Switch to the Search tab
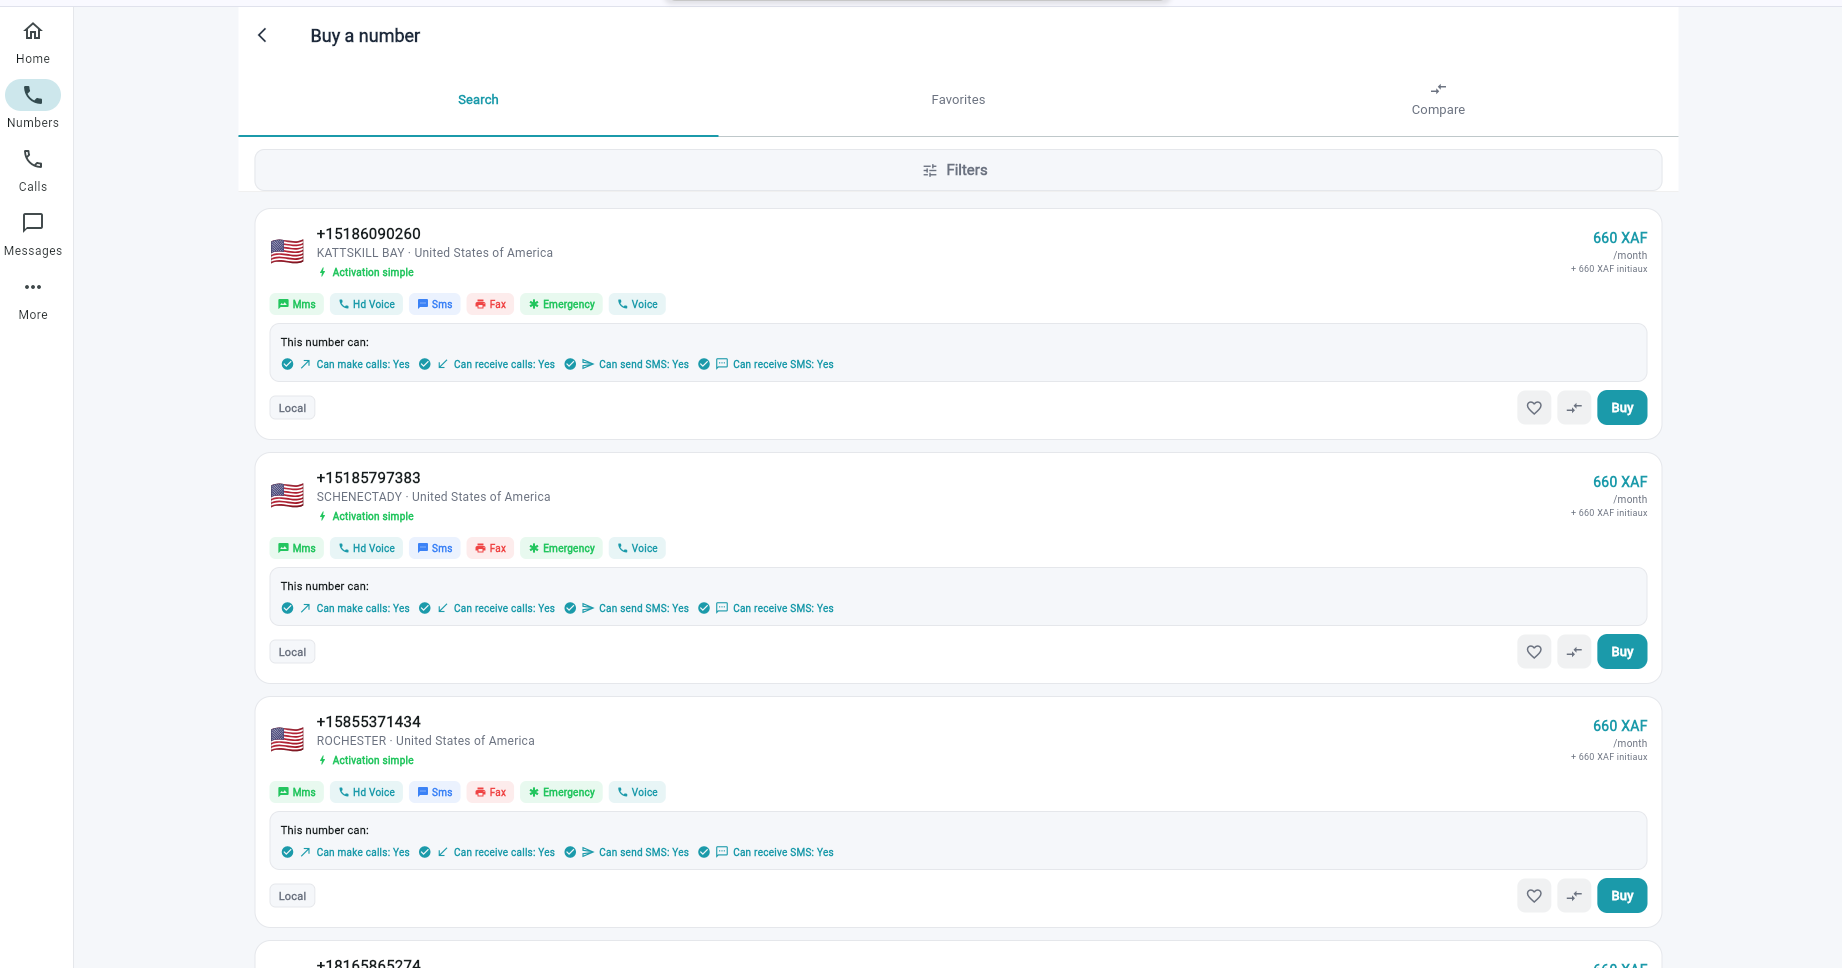 (478, 100)
